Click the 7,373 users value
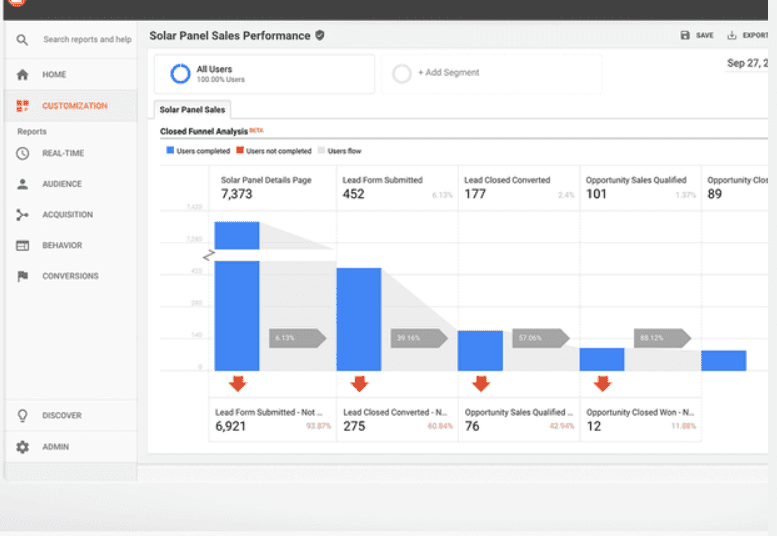Image resolution: width=777 pixels, height=536 pixels. [236, 194]
